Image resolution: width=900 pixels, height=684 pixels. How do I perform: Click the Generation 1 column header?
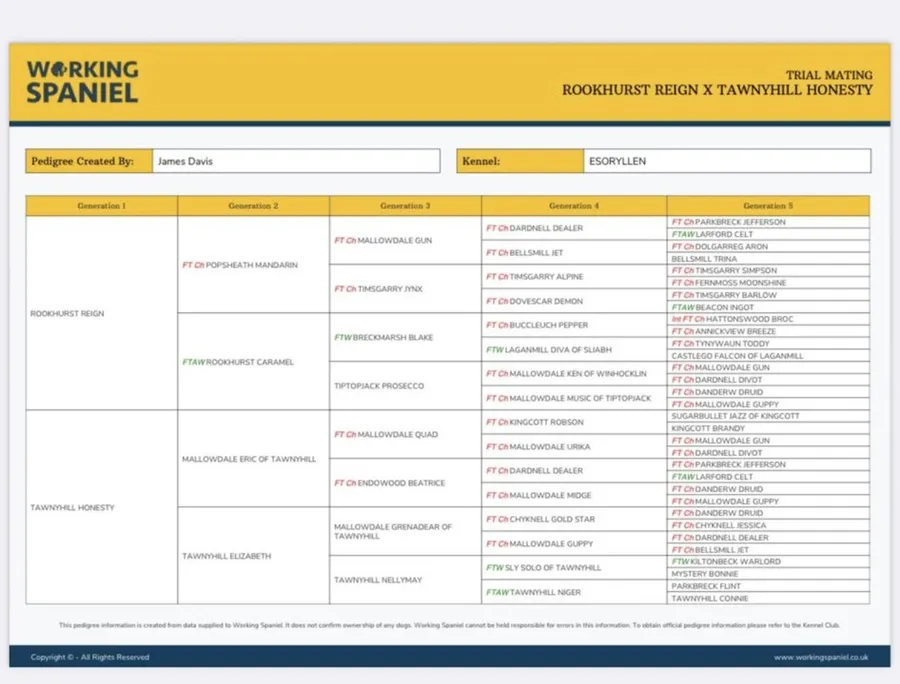coord(101,206)
